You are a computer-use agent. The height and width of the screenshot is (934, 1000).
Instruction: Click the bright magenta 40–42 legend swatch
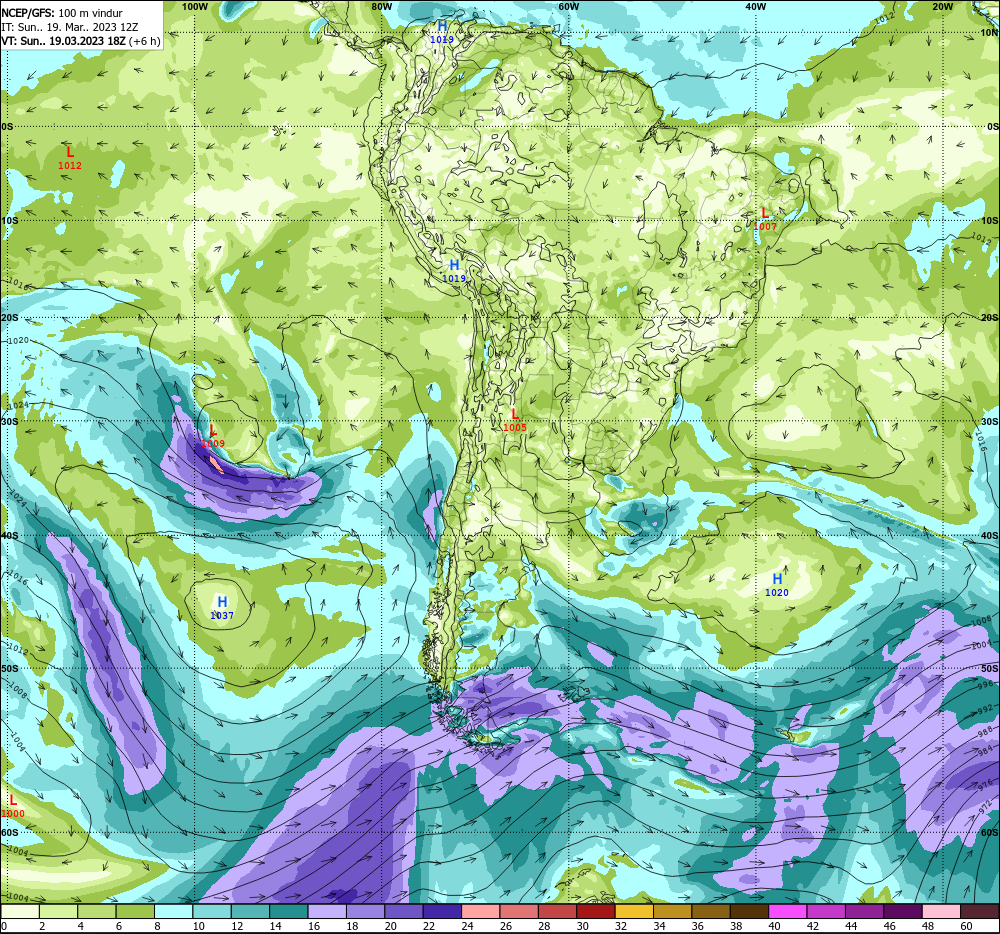[x=788, y=912]
